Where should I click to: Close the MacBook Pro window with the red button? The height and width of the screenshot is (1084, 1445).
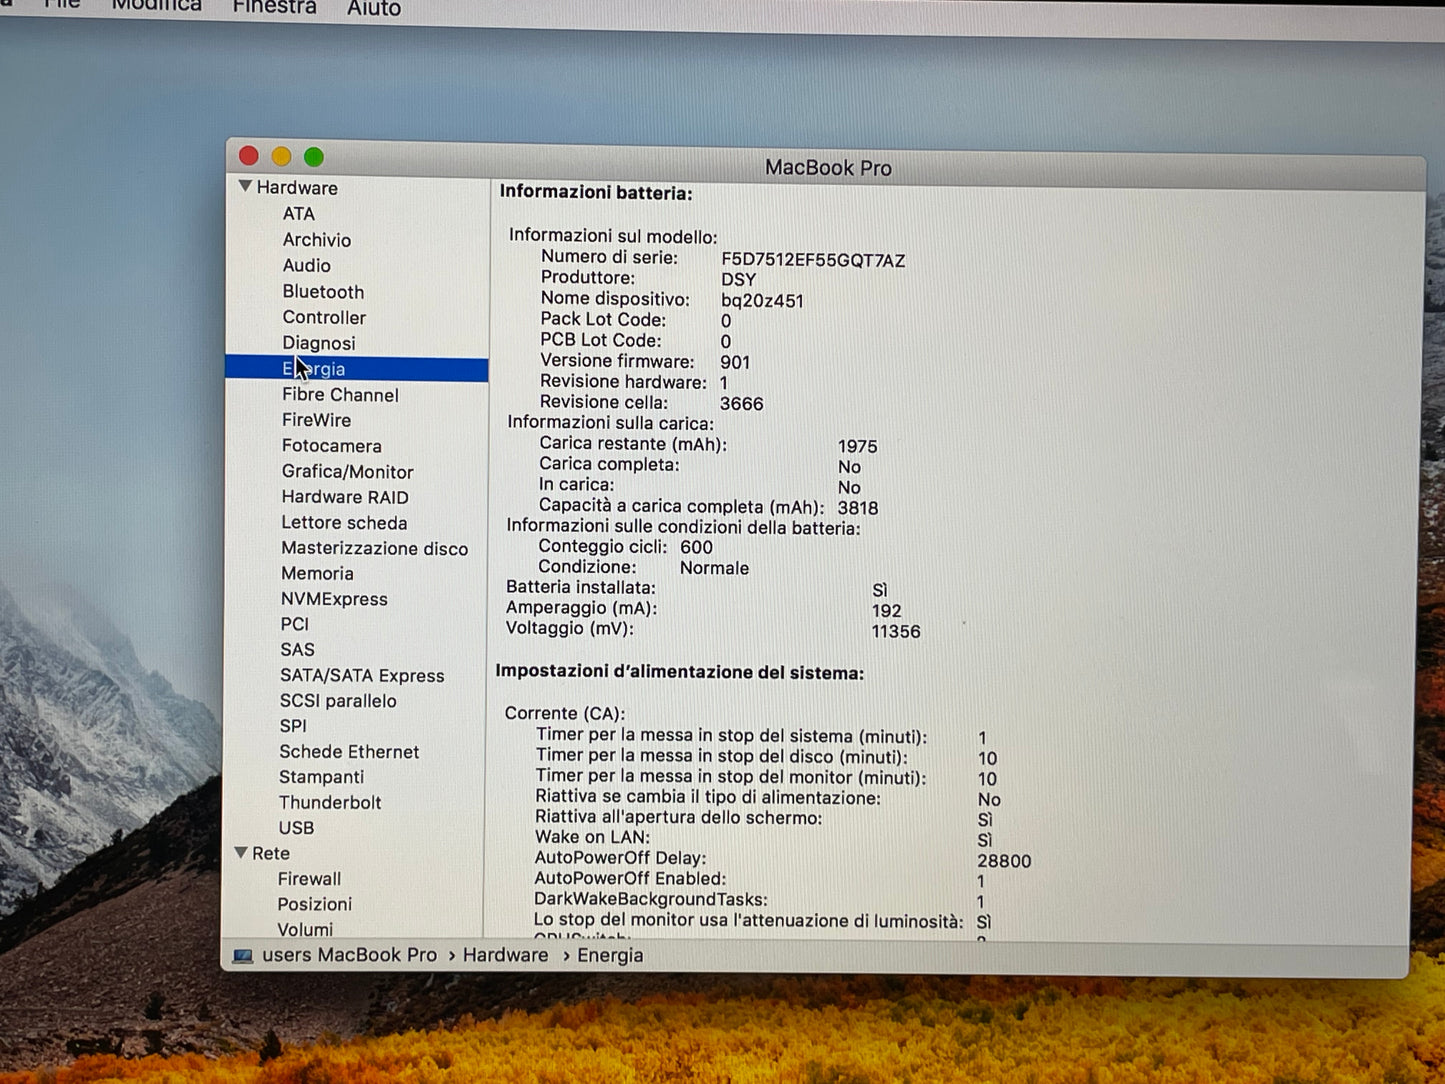tap(249, 156)
